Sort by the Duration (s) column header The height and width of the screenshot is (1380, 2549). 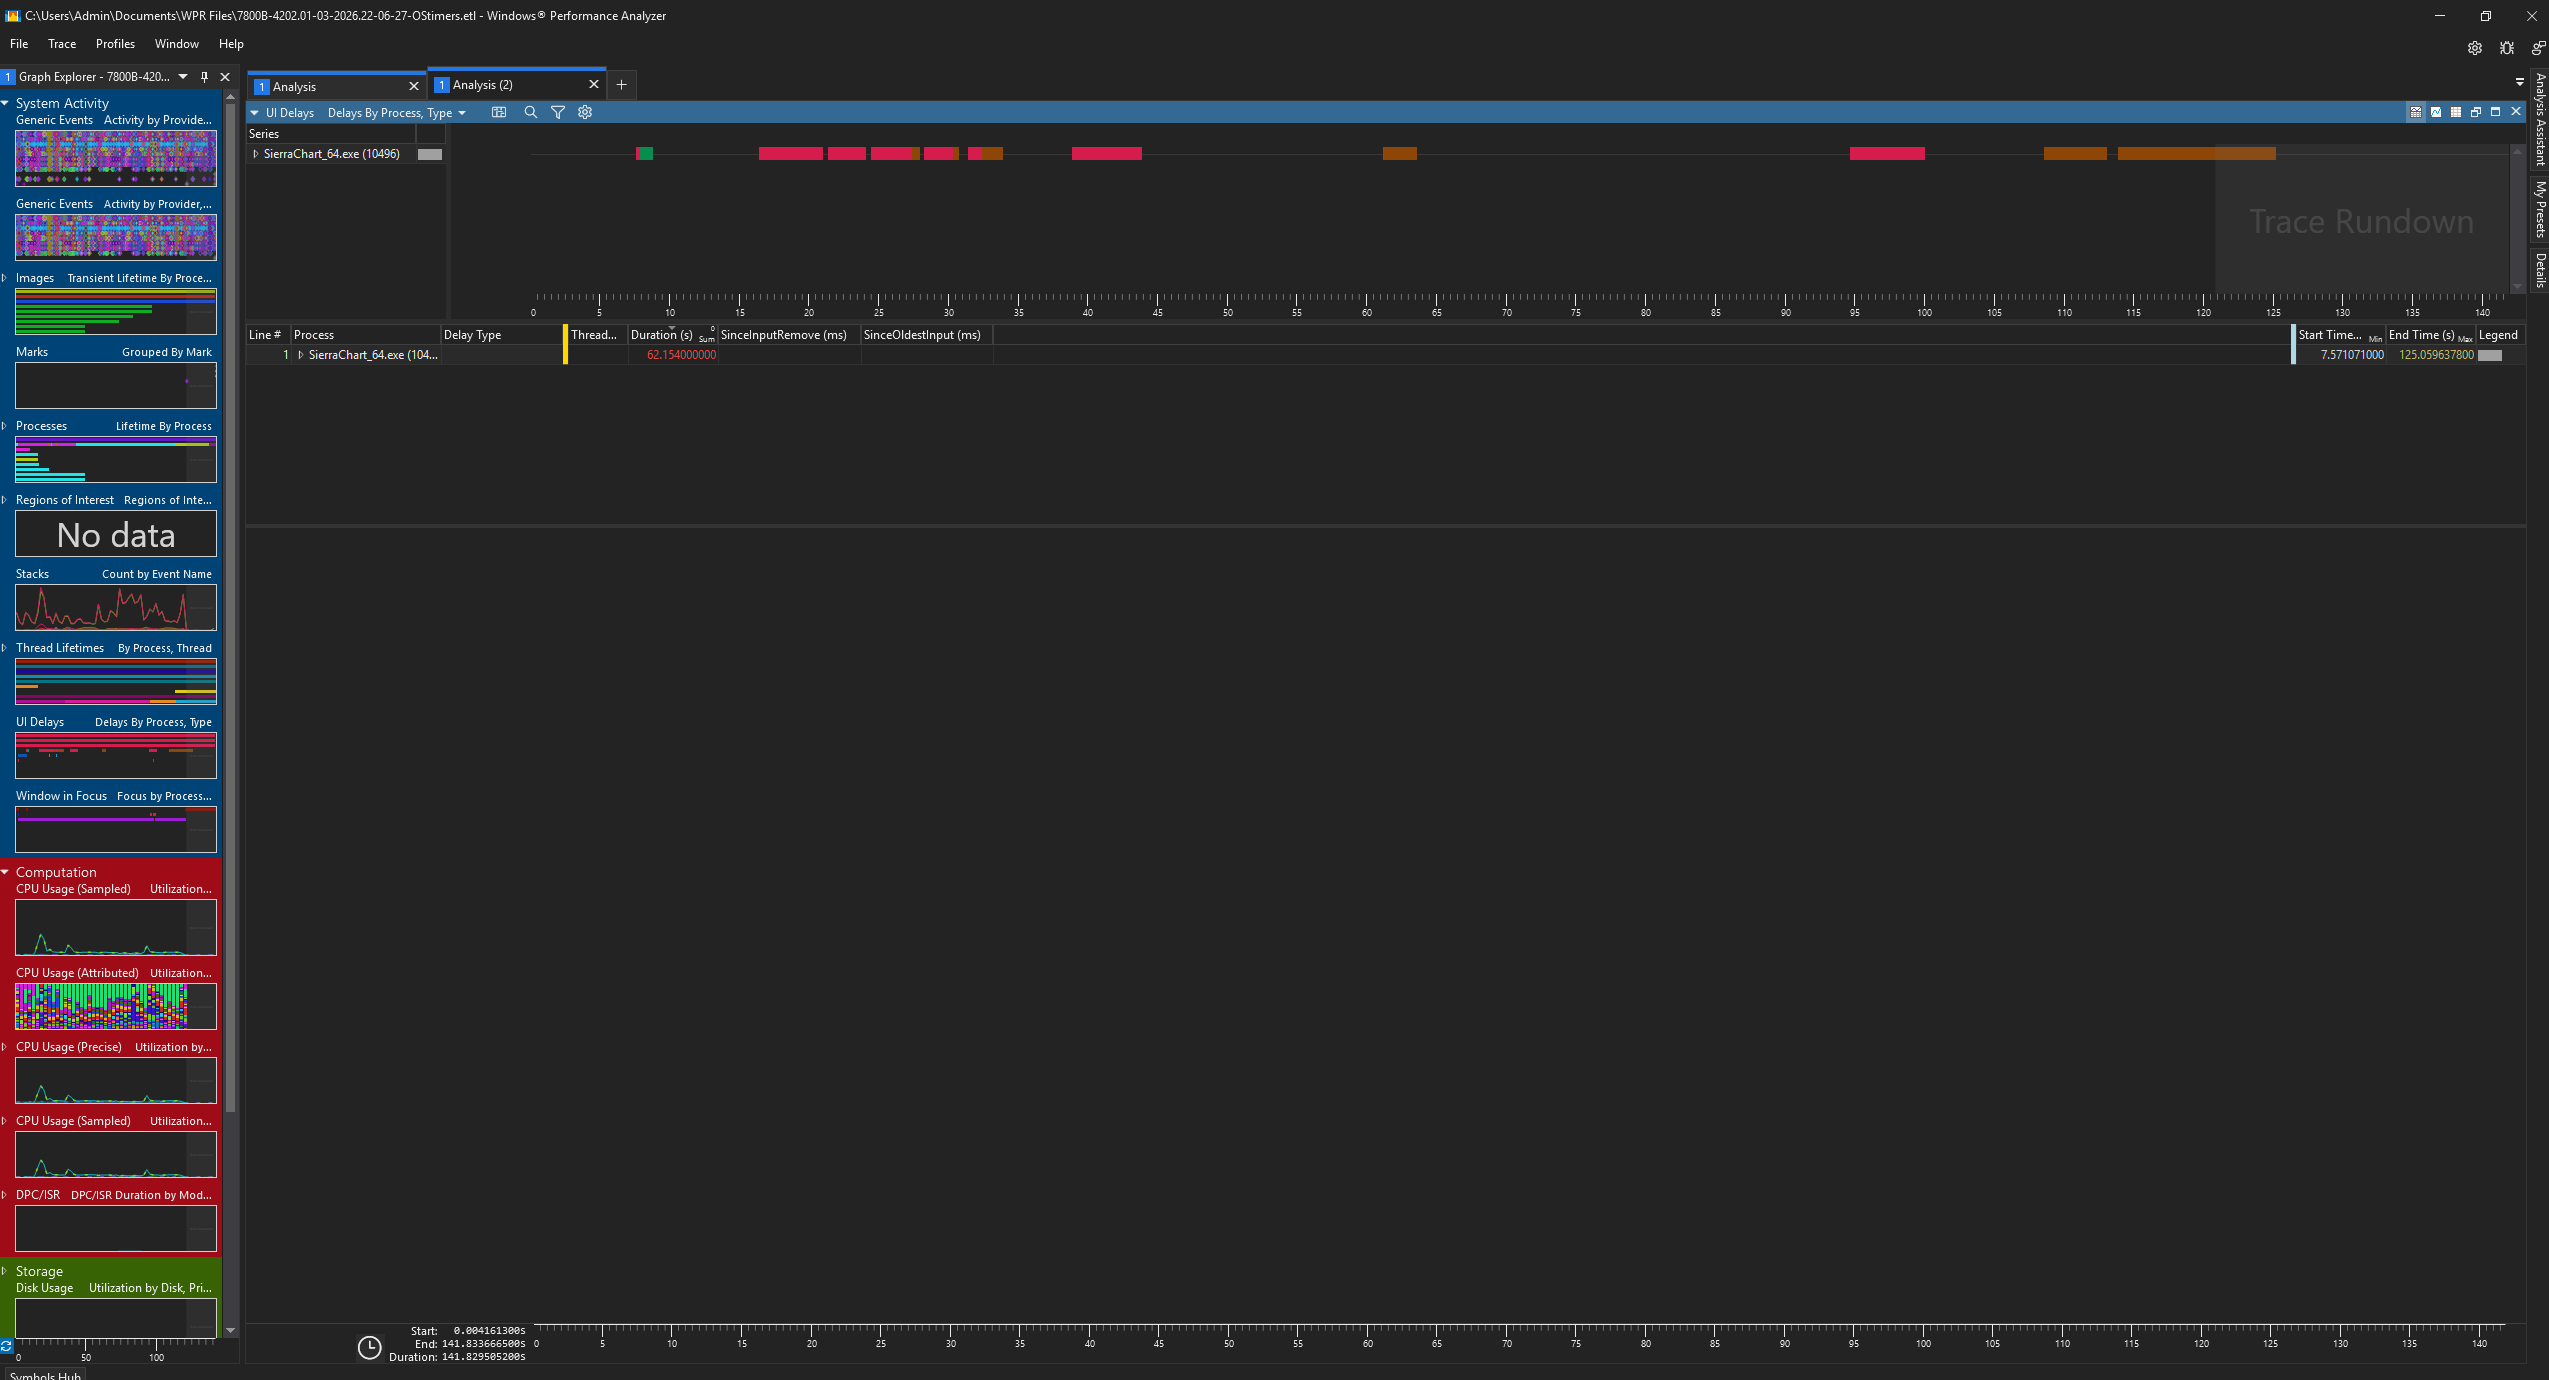(x=661, y=335)
